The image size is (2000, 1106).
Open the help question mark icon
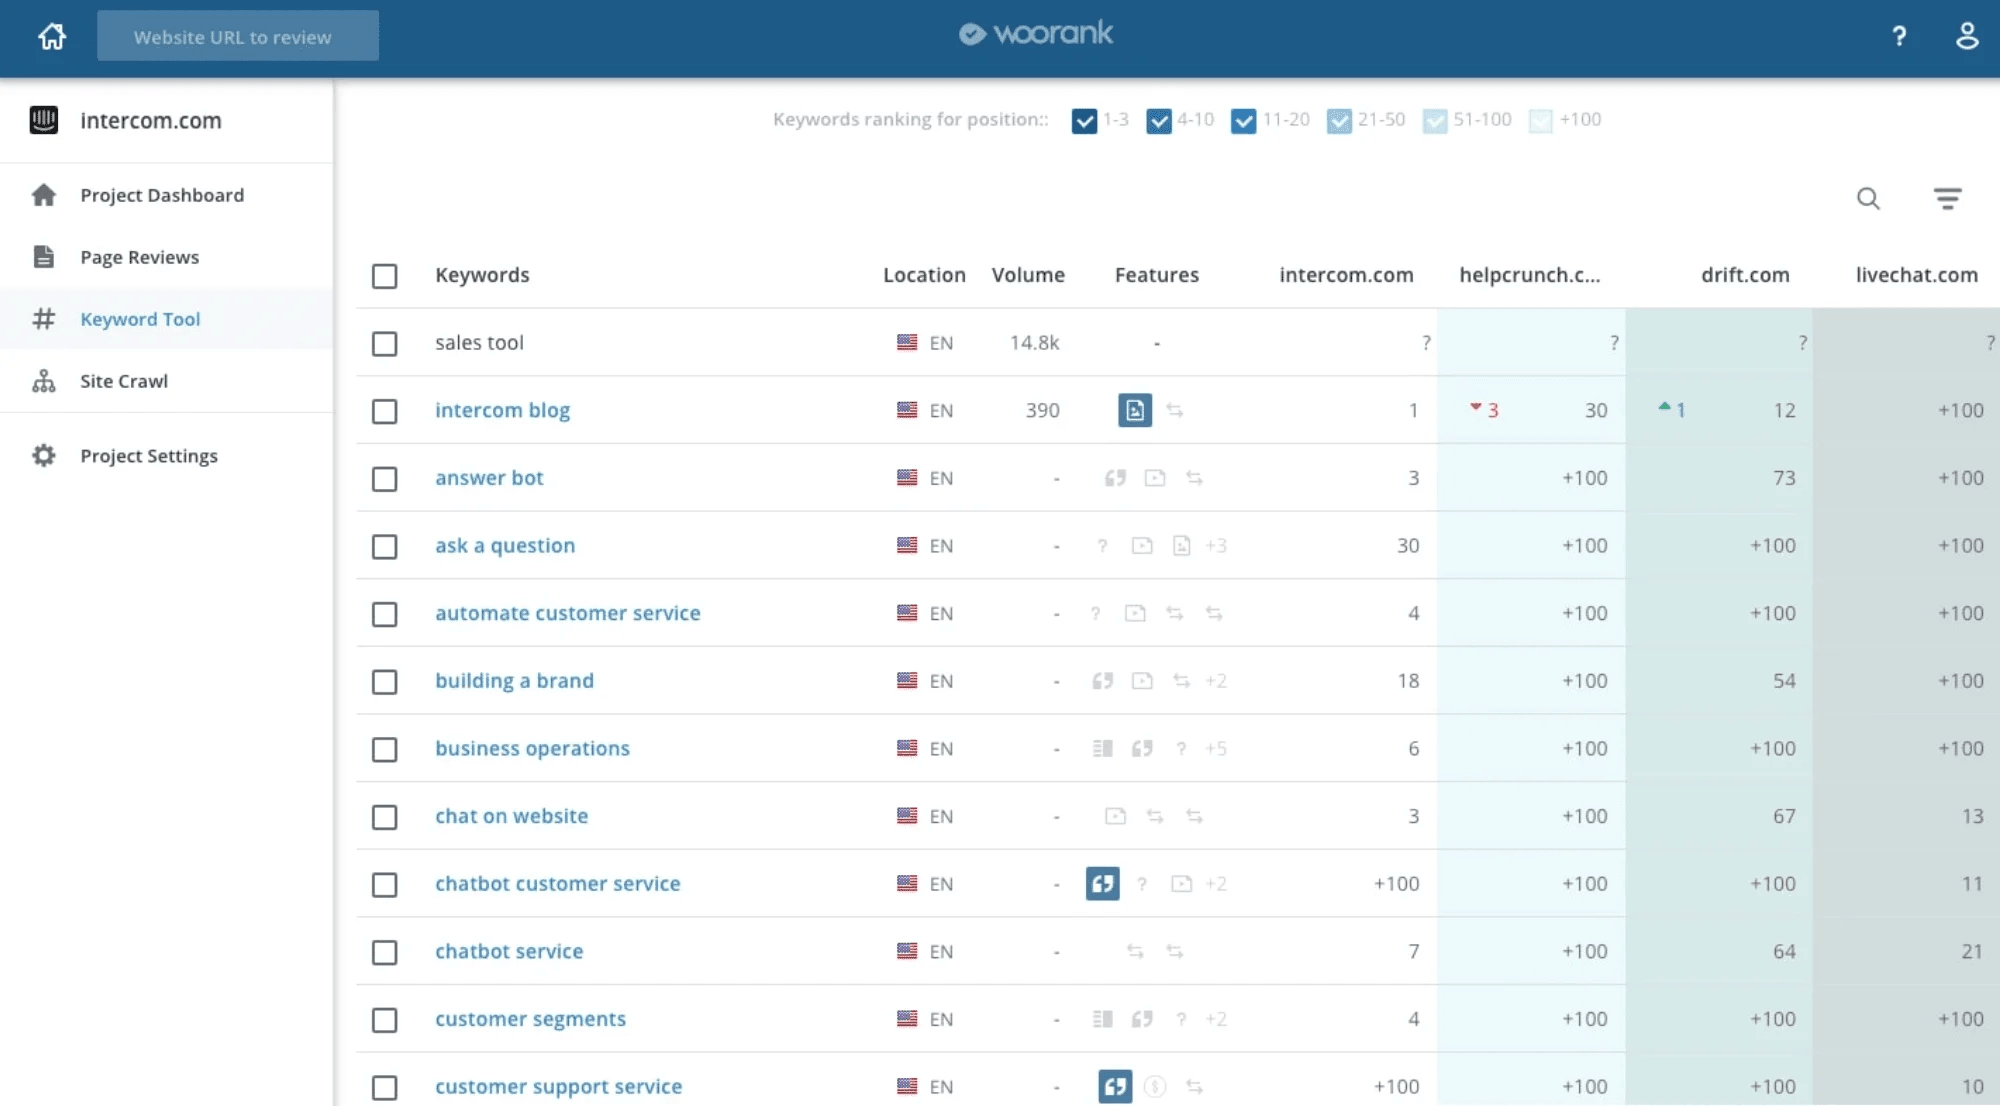tap(1899, 37)
